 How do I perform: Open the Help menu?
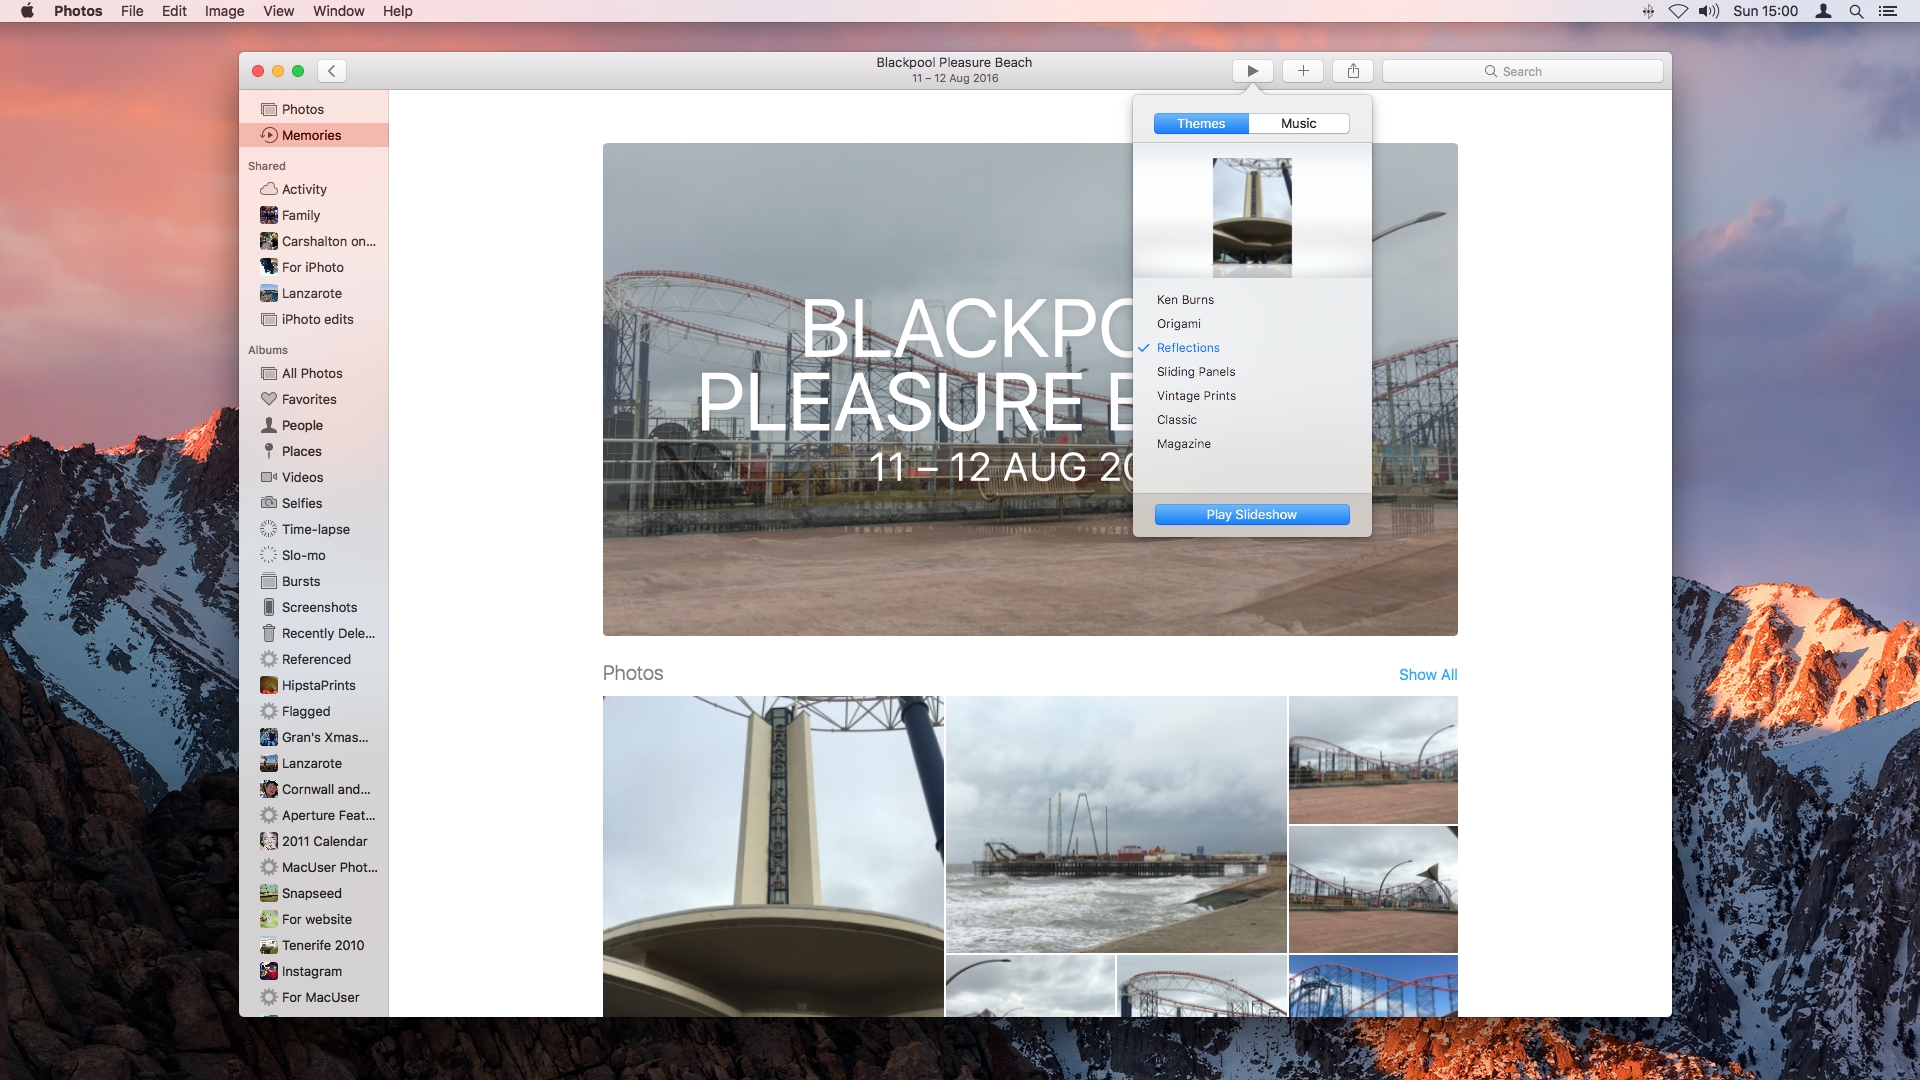click(397, 11)
